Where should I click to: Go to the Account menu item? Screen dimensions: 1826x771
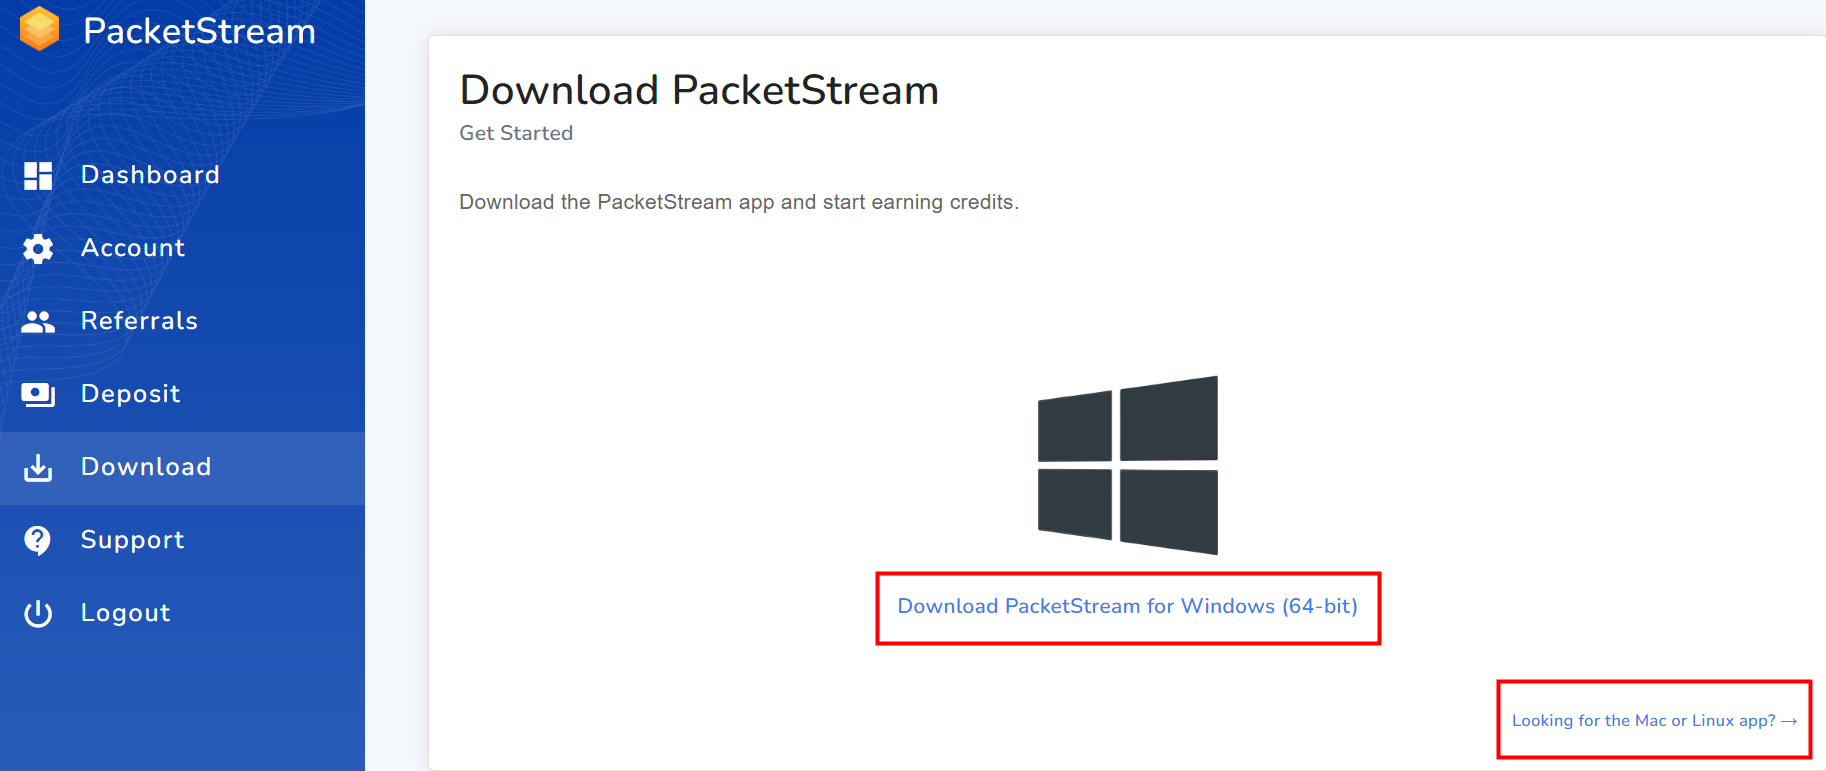point(182,248)
